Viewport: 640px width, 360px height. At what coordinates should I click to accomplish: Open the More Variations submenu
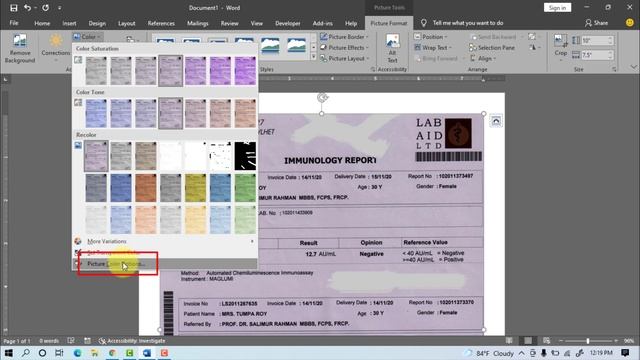(x=165, y=241)
